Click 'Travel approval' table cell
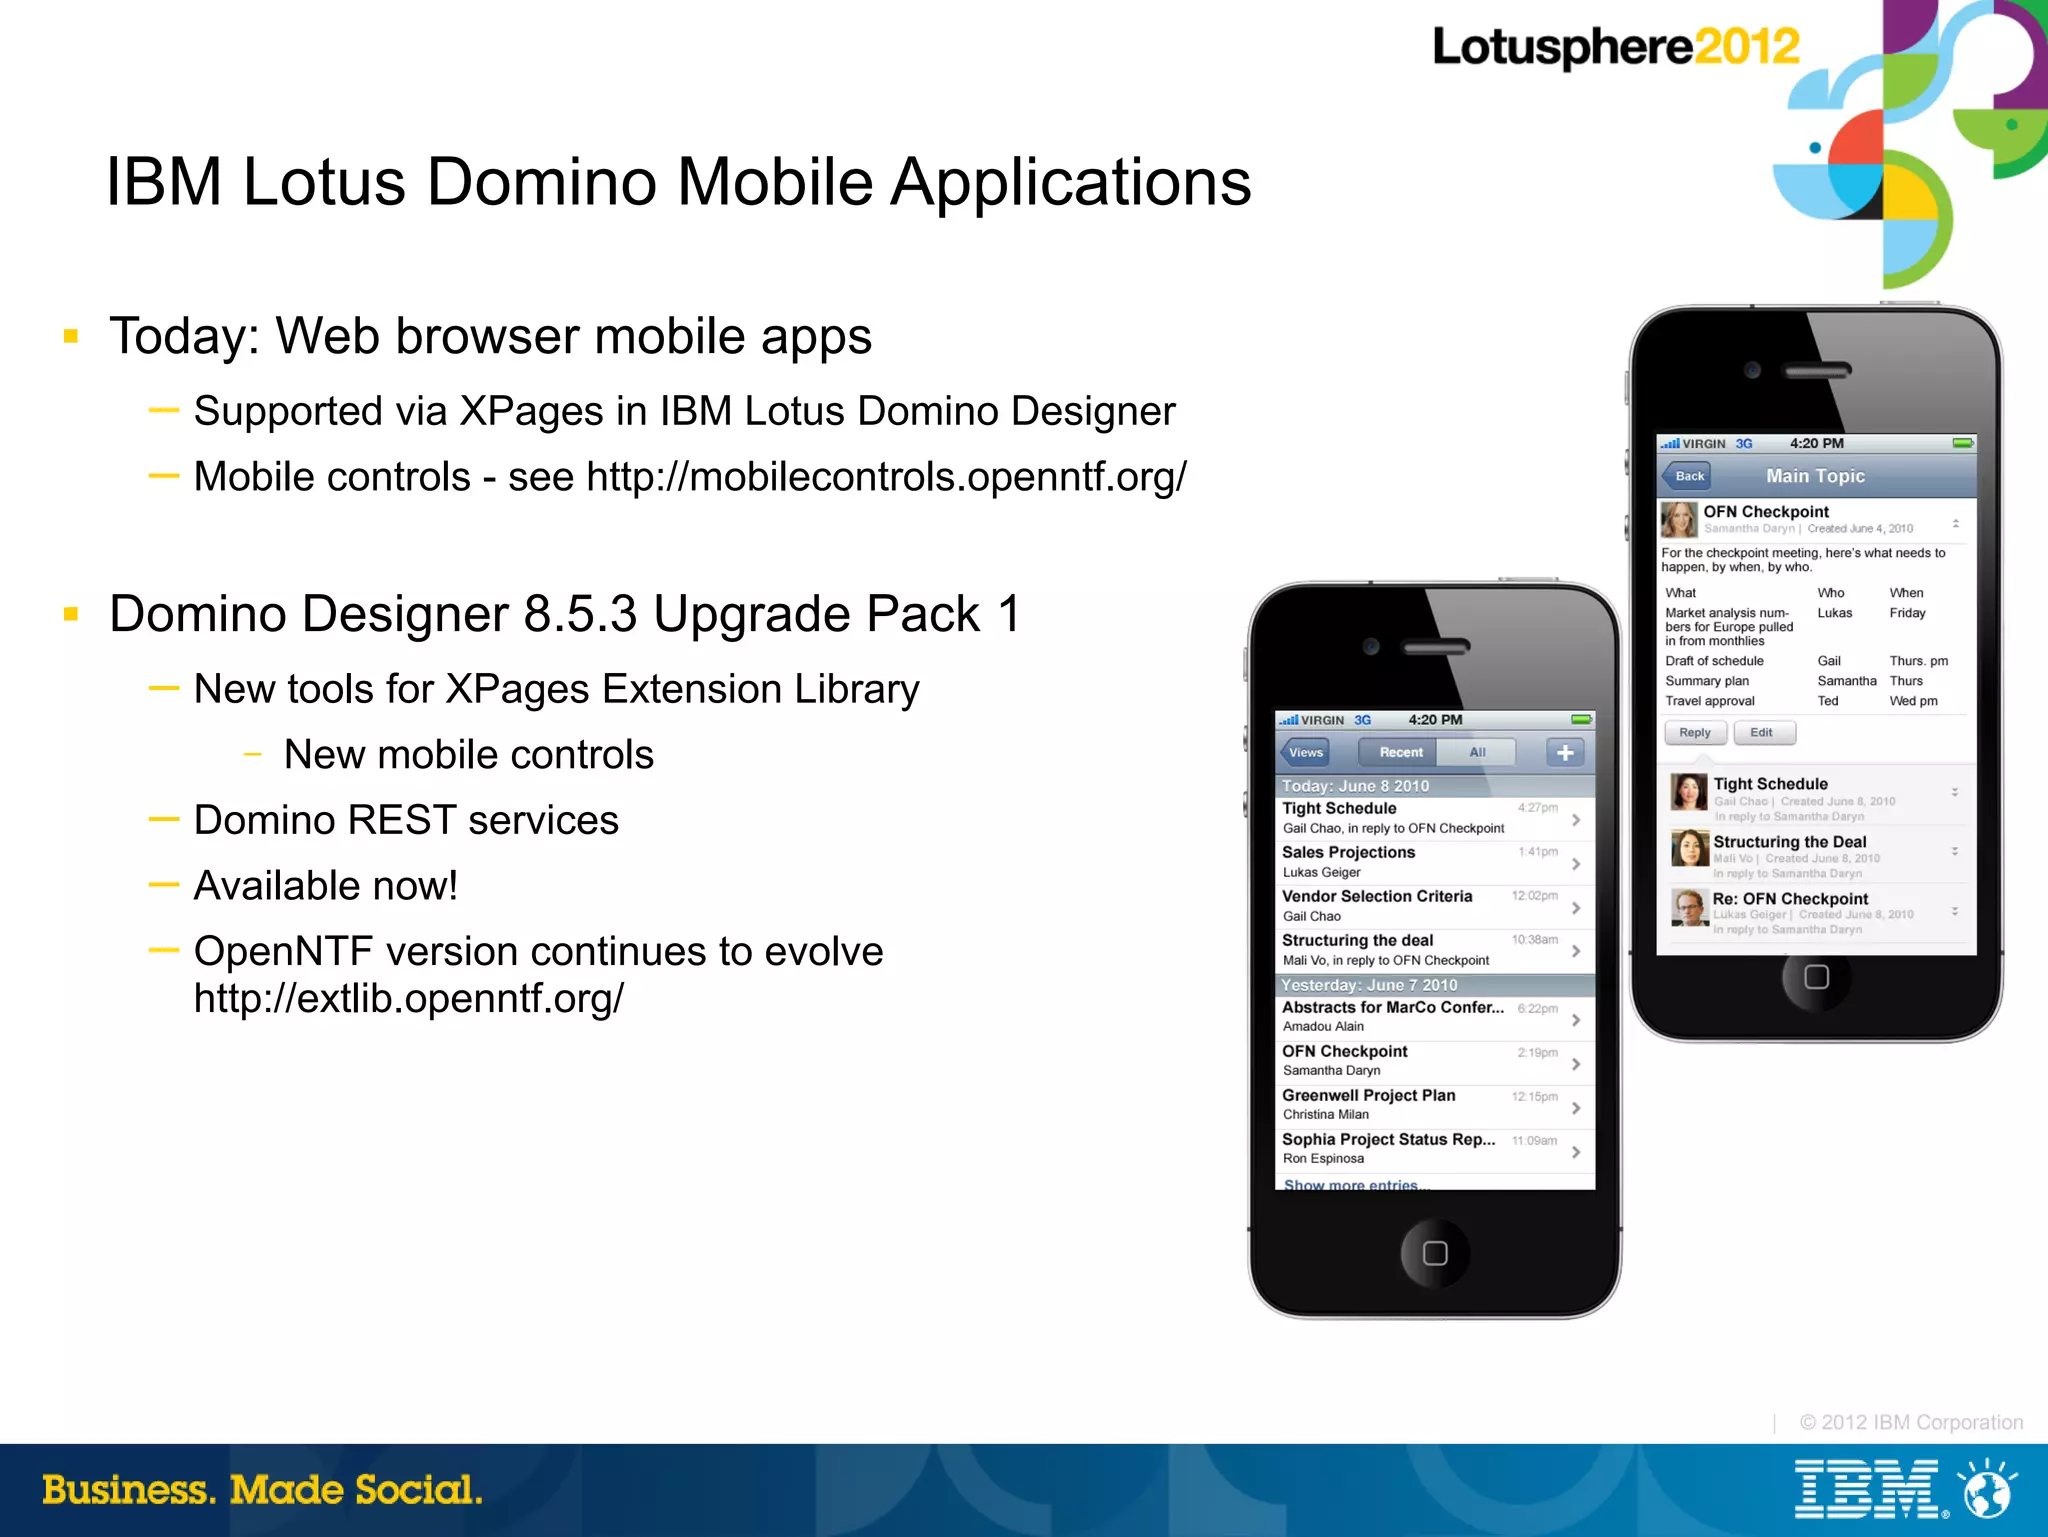The width and height of the screenshot is (2048, 1537). click(1709, 701)
